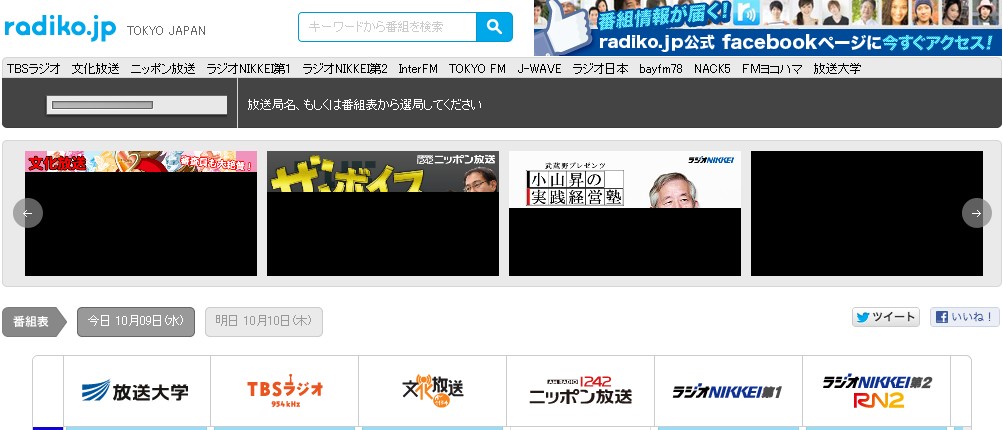
Task: Show previous banners with left arrow
Action: tap(28, 213)
